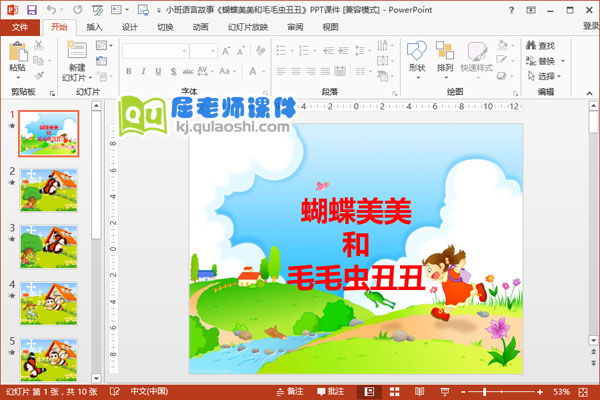The height and width of the screenshot is (400, 600).
Task: Increase font size with the large A icon
Action: click(226, 51)
